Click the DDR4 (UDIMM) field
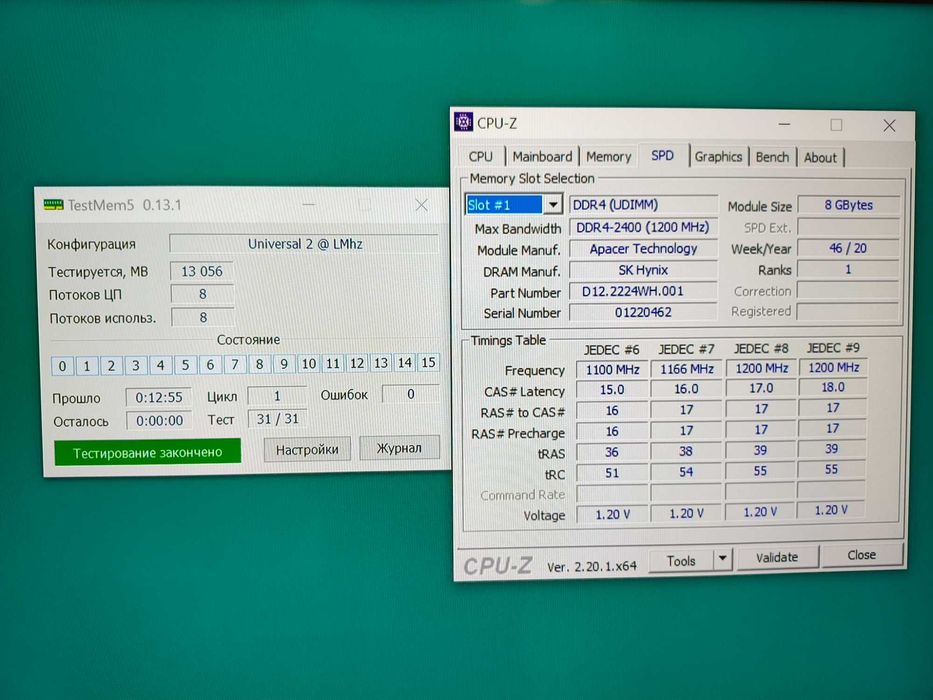Screen dimensions: 933x700 click(x=643, y=205)
